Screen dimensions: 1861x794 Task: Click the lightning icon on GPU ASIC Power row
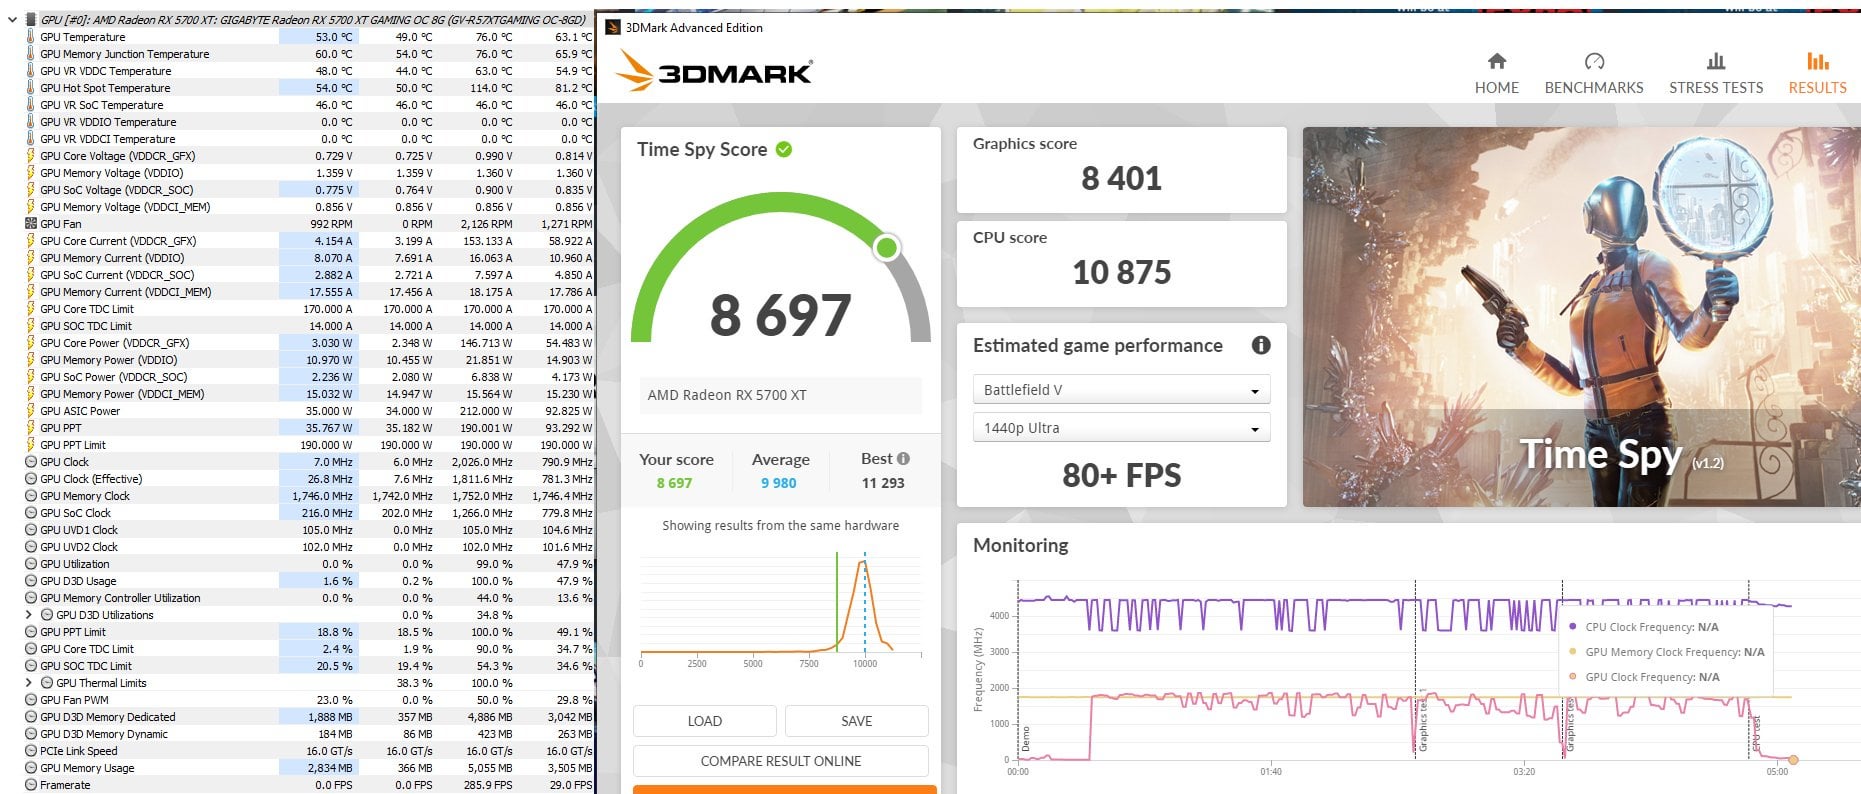coord(30,411)
